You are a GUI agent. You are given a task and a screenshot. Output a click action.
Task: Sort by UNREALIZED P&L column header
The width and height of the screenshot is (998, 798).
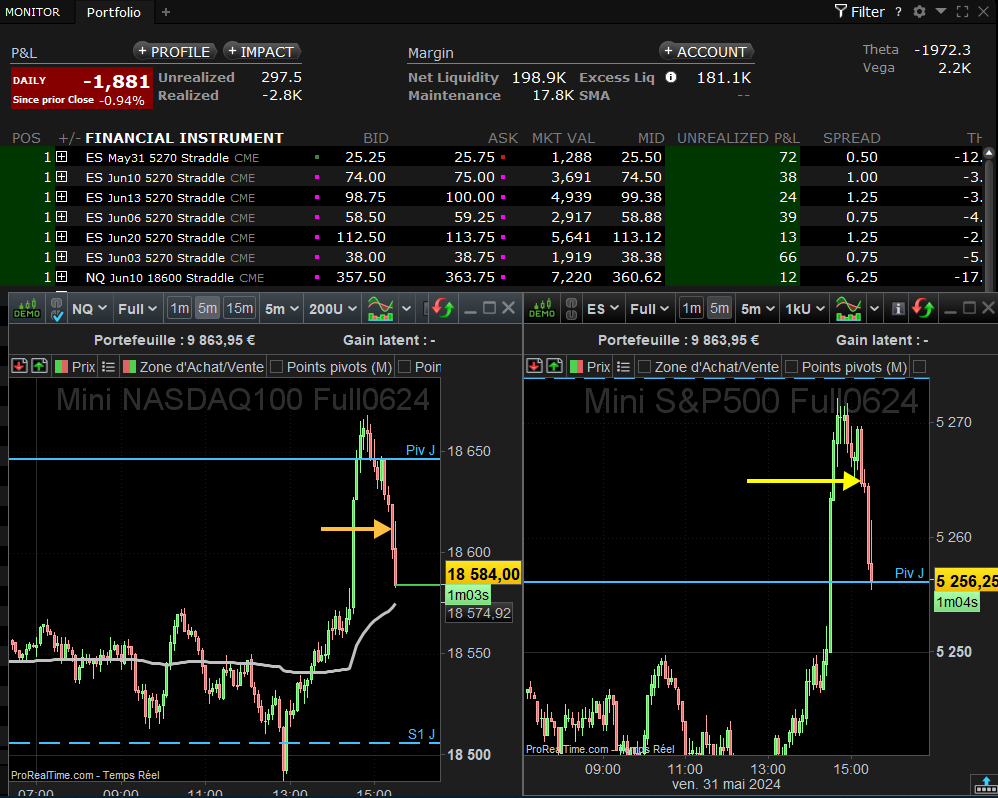(738, 138)
